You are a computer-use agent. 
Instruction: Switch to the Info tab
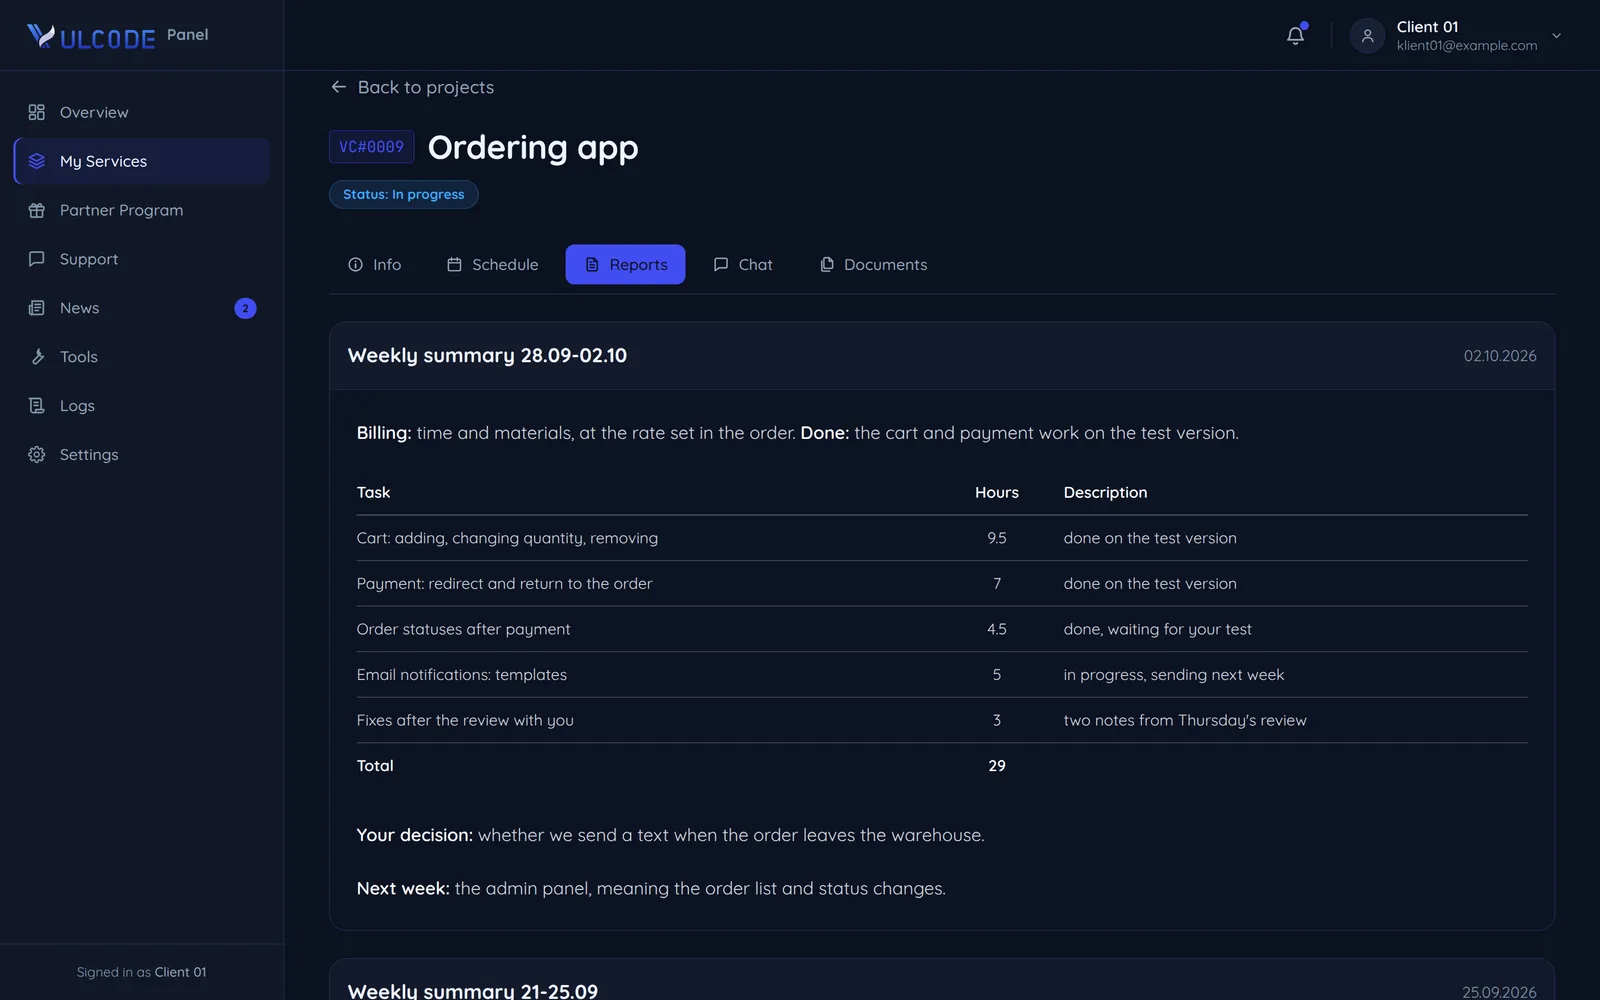375,264
